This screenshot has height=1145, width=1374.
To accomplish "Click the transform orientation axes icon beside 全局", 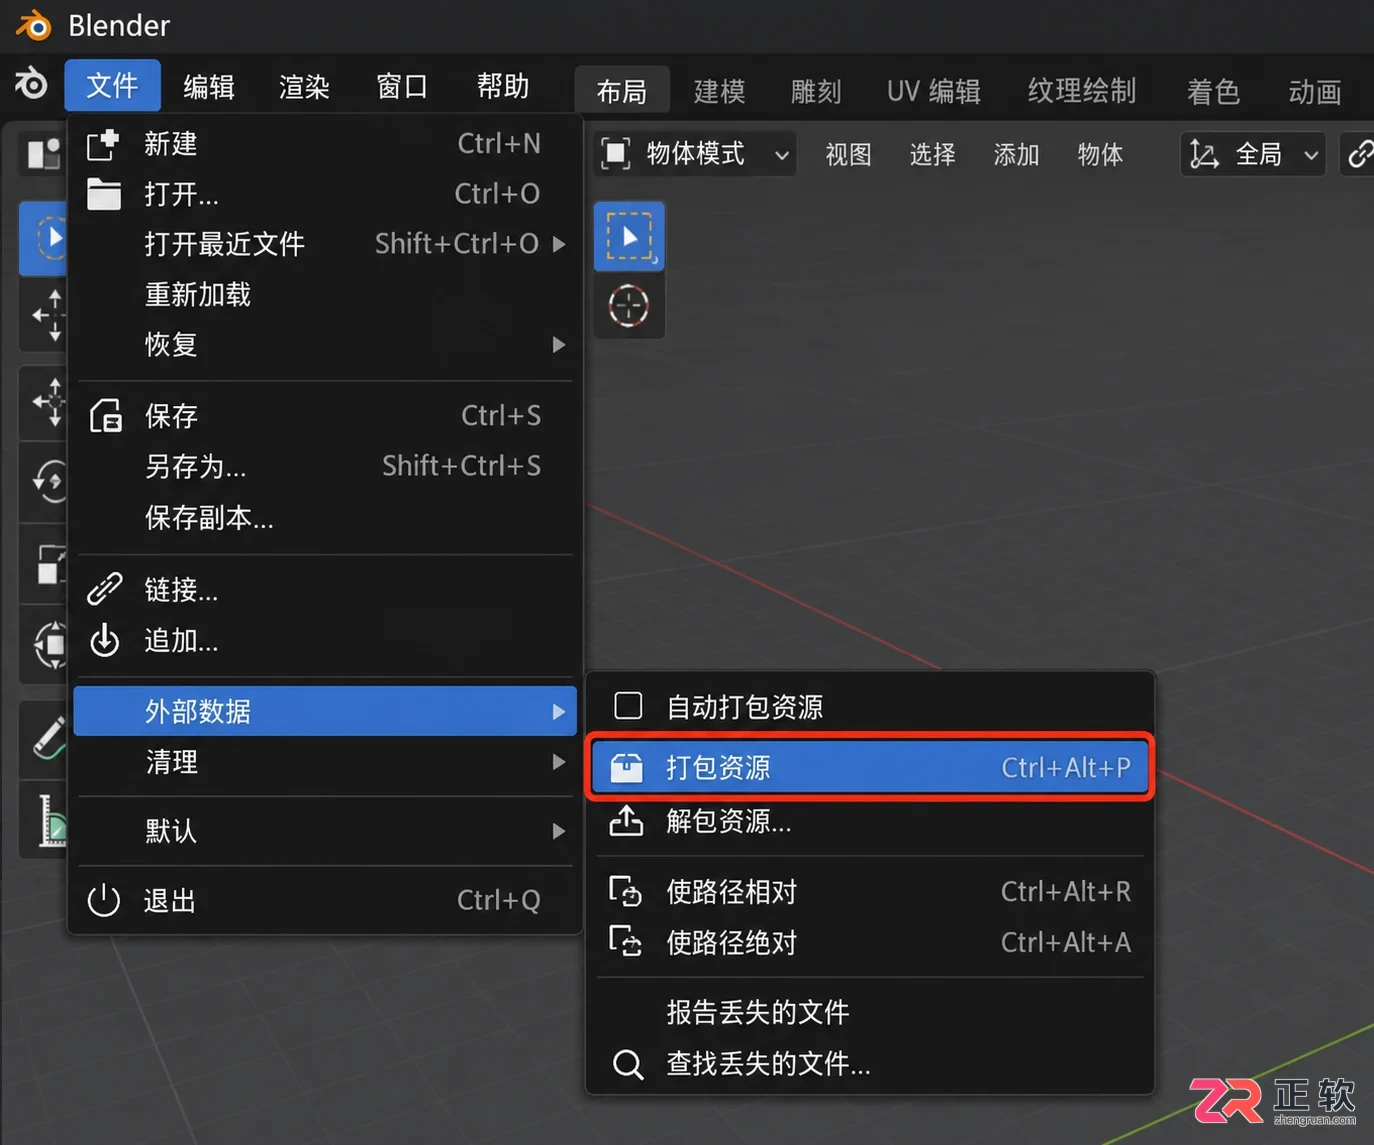I will point(1204,154).
